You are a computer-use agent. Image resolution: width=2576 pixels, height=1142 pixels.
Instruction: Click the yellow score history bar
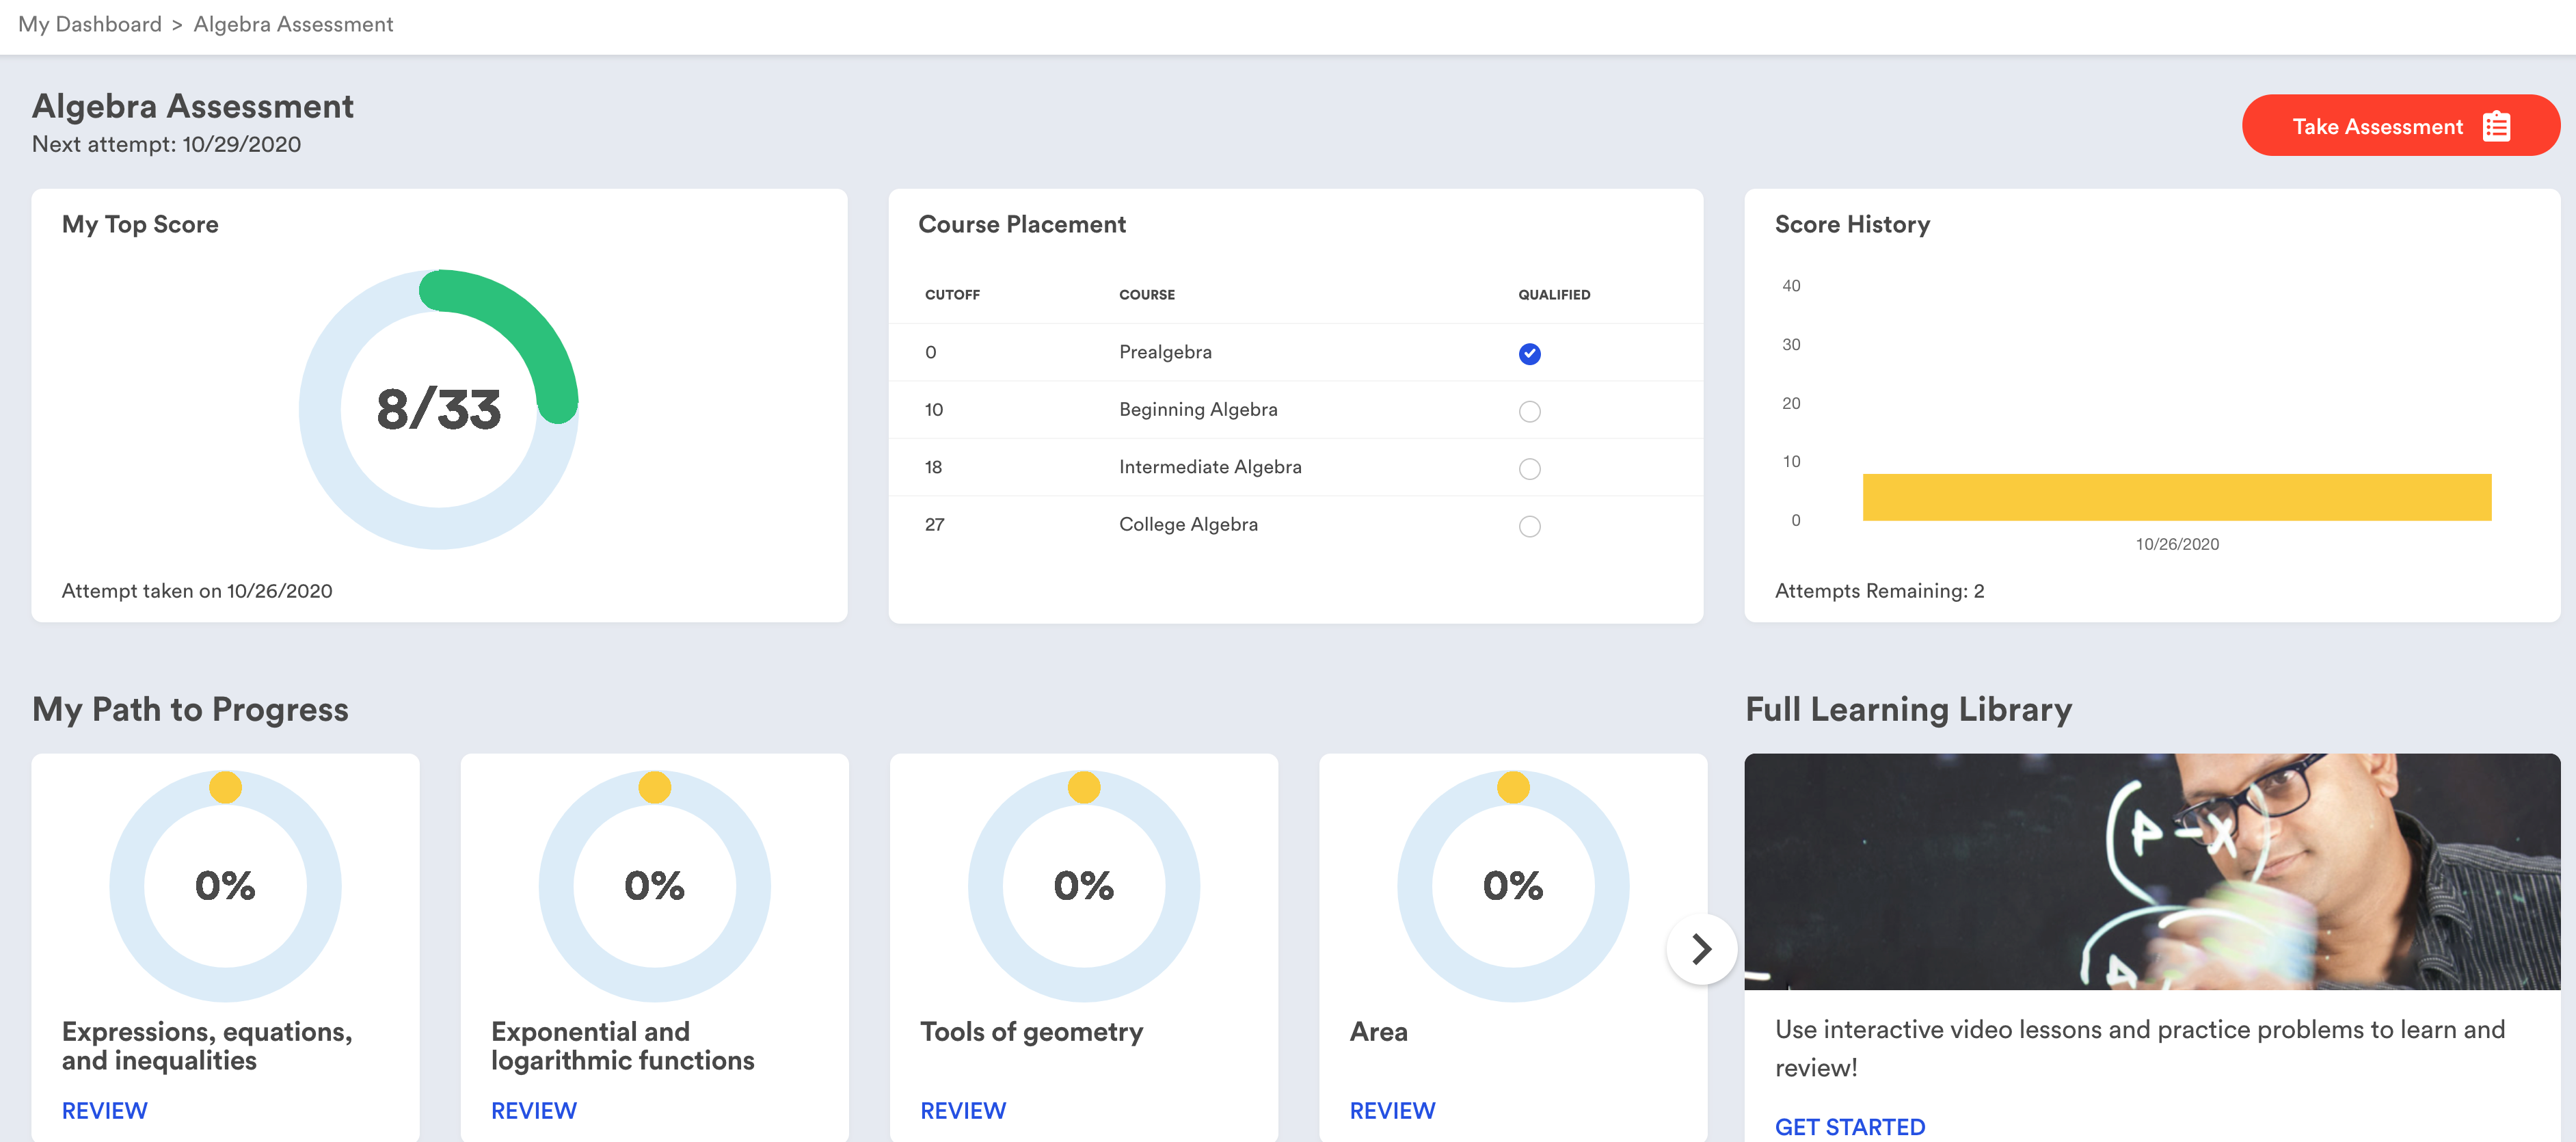coord(2176,497)
